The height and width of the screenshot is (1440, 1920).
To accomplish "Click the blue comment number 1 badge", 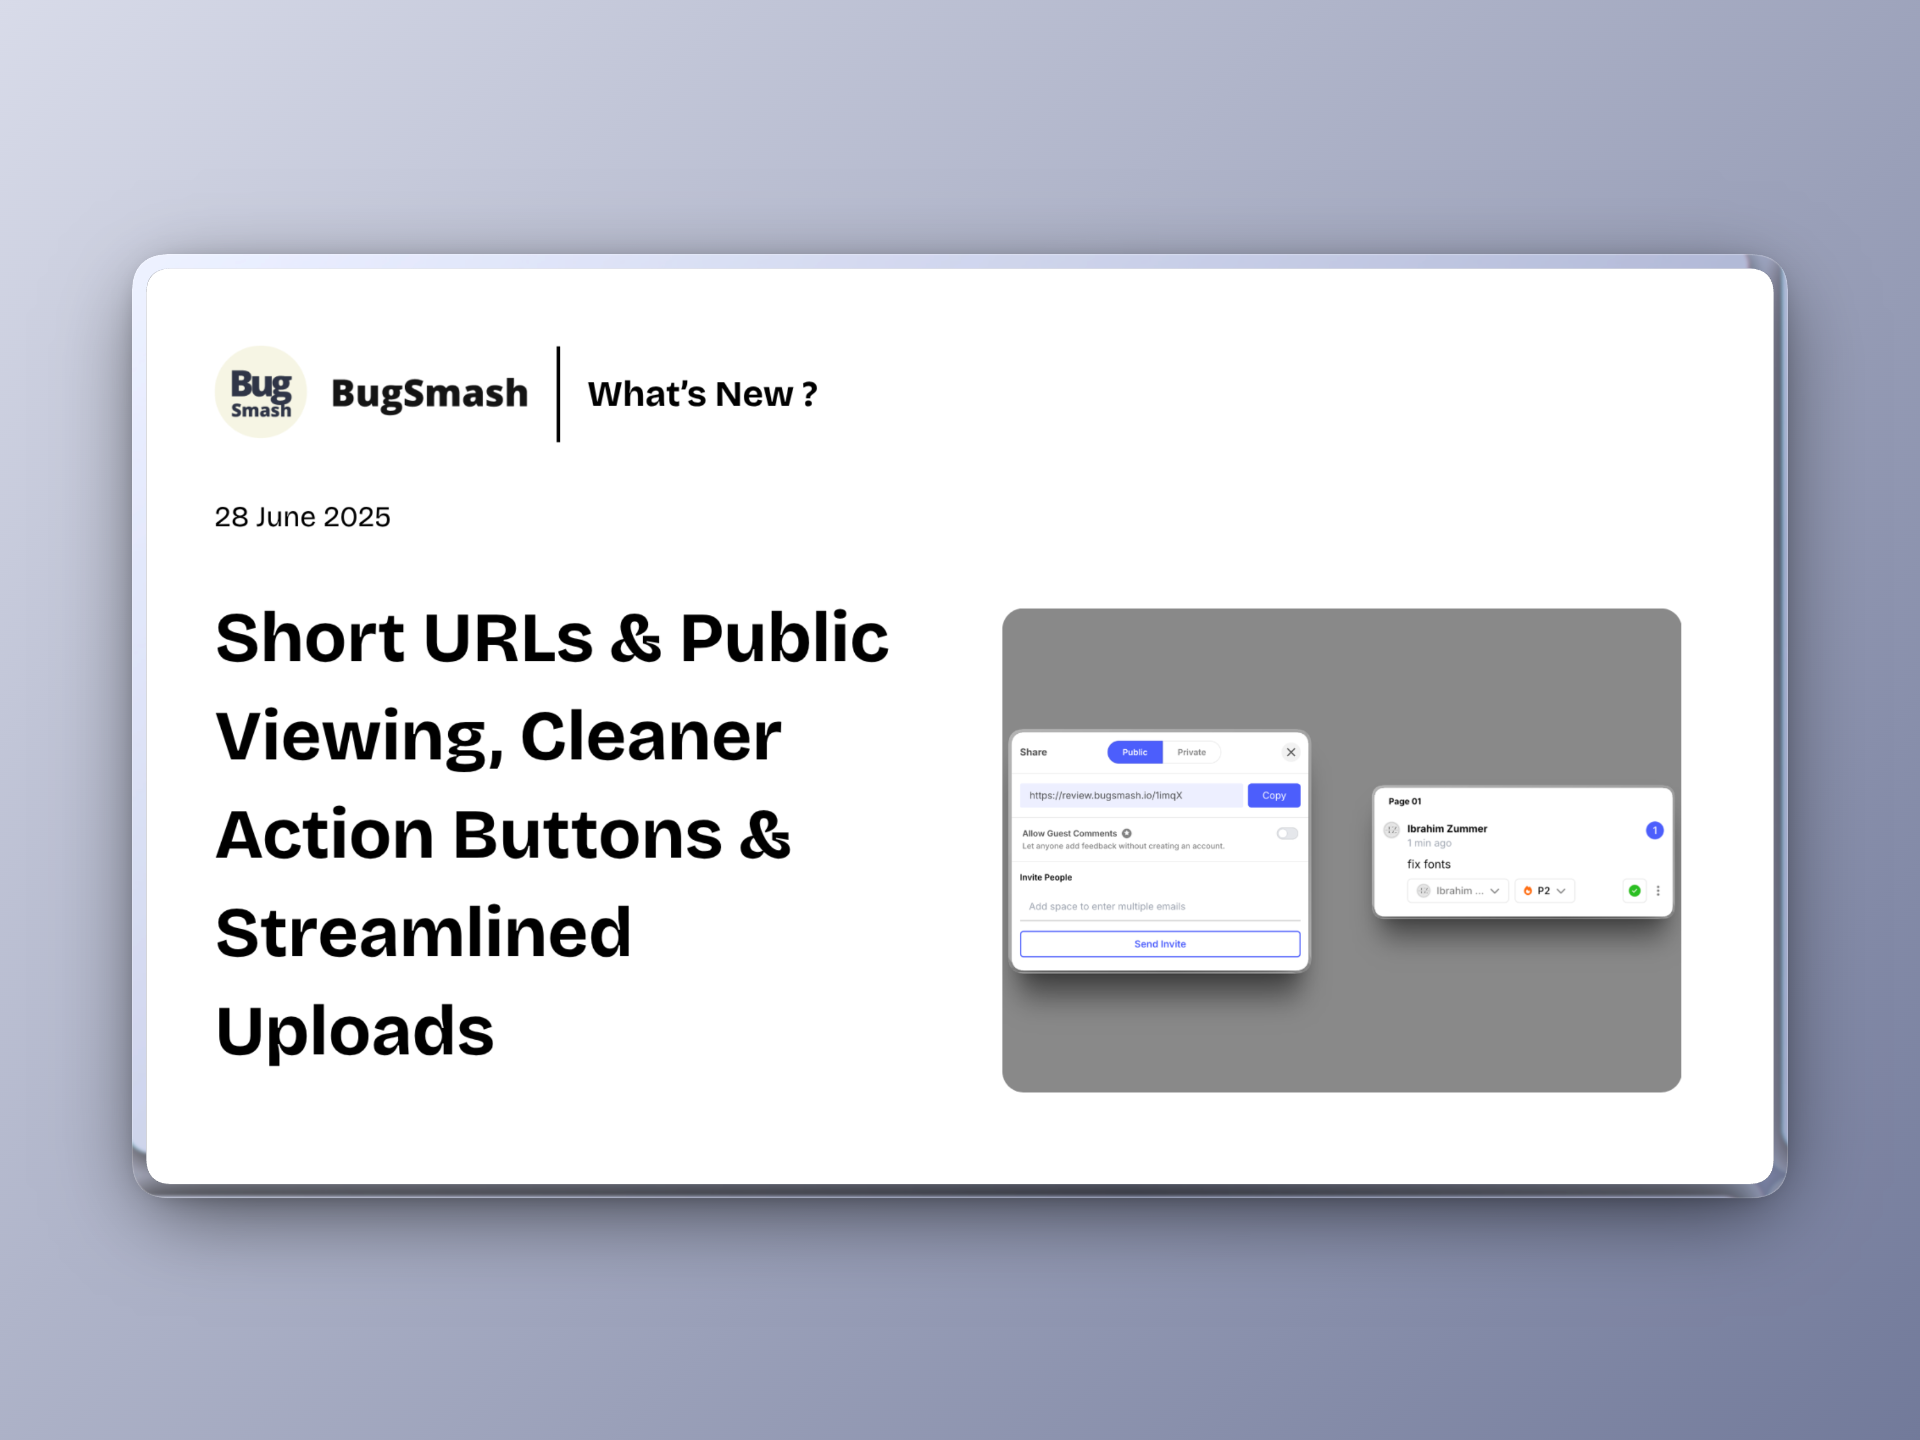I will [x=1654, y=830].
